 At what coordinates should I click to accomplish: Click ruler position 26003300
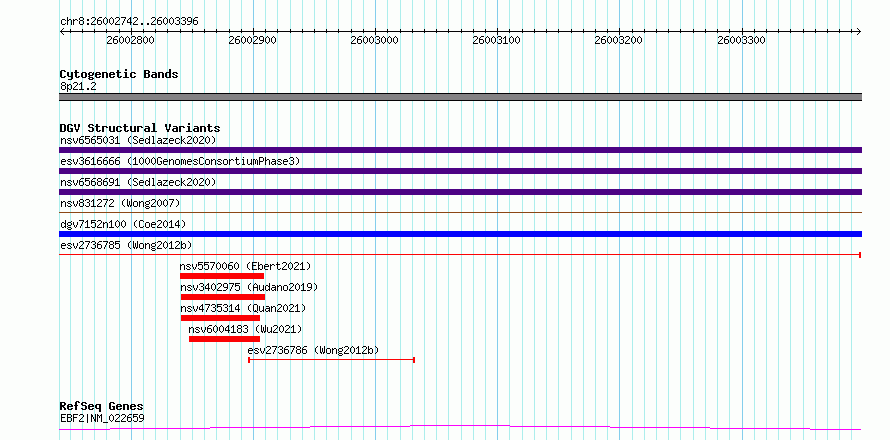[x=742, y=40]
